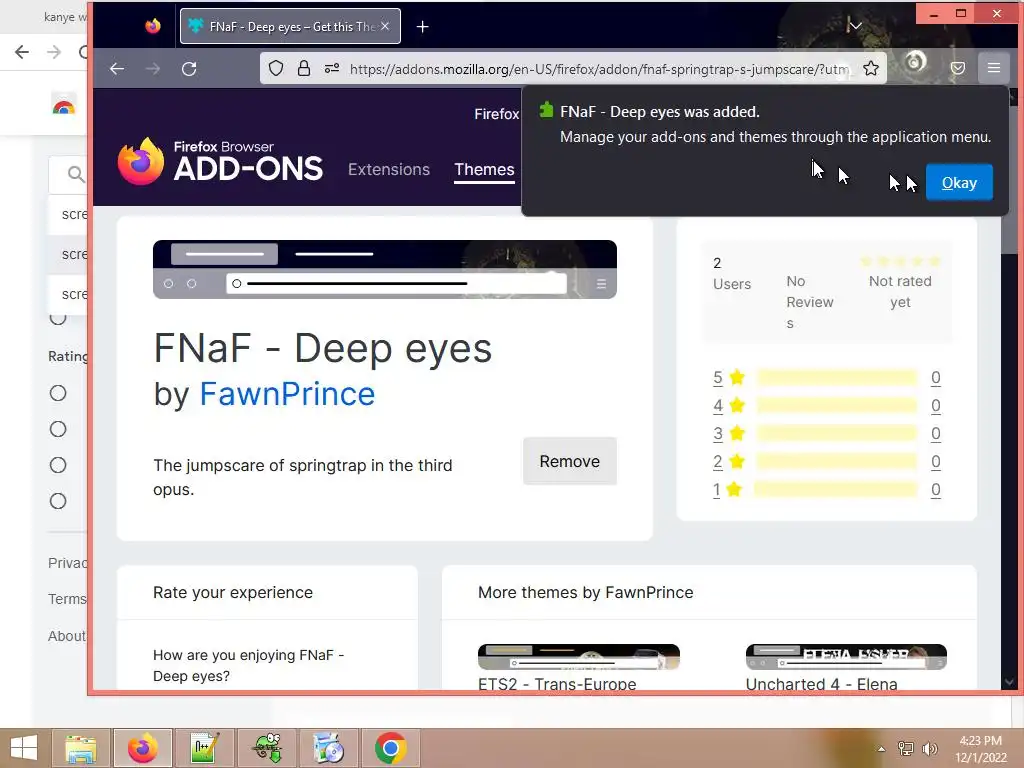Switch to the Themes section
1024x768 pixels.
pyautogui.click(x=485, y=169)
